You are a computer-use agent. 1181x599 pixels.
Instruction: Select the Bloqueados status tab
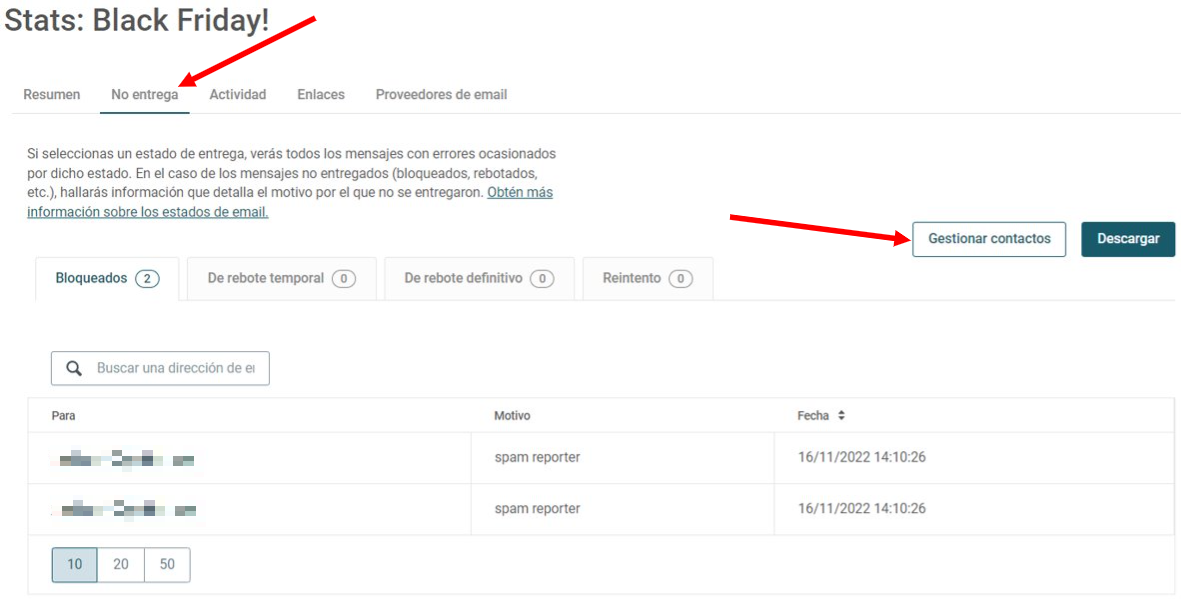click(x=107, y=279)
